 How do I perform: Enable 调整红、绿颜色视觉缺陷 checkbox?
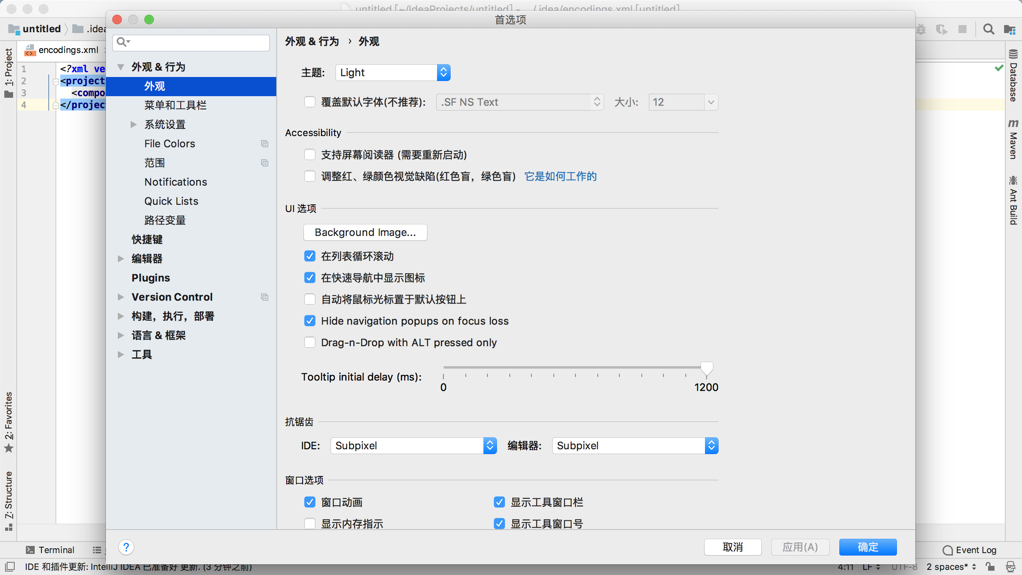(310, 176)
